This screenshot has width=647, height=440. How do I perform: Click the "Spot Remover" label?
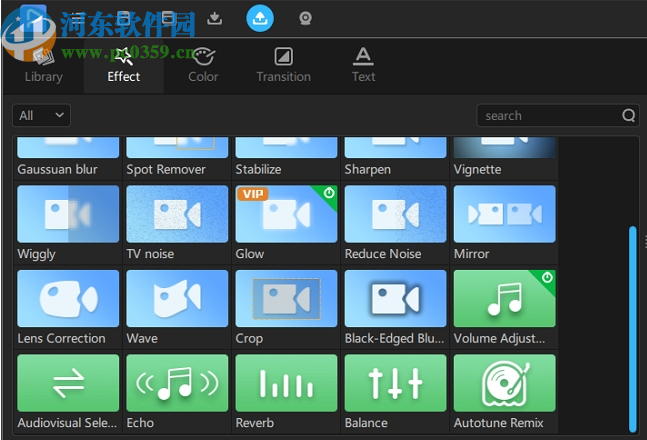click(166, 169)
